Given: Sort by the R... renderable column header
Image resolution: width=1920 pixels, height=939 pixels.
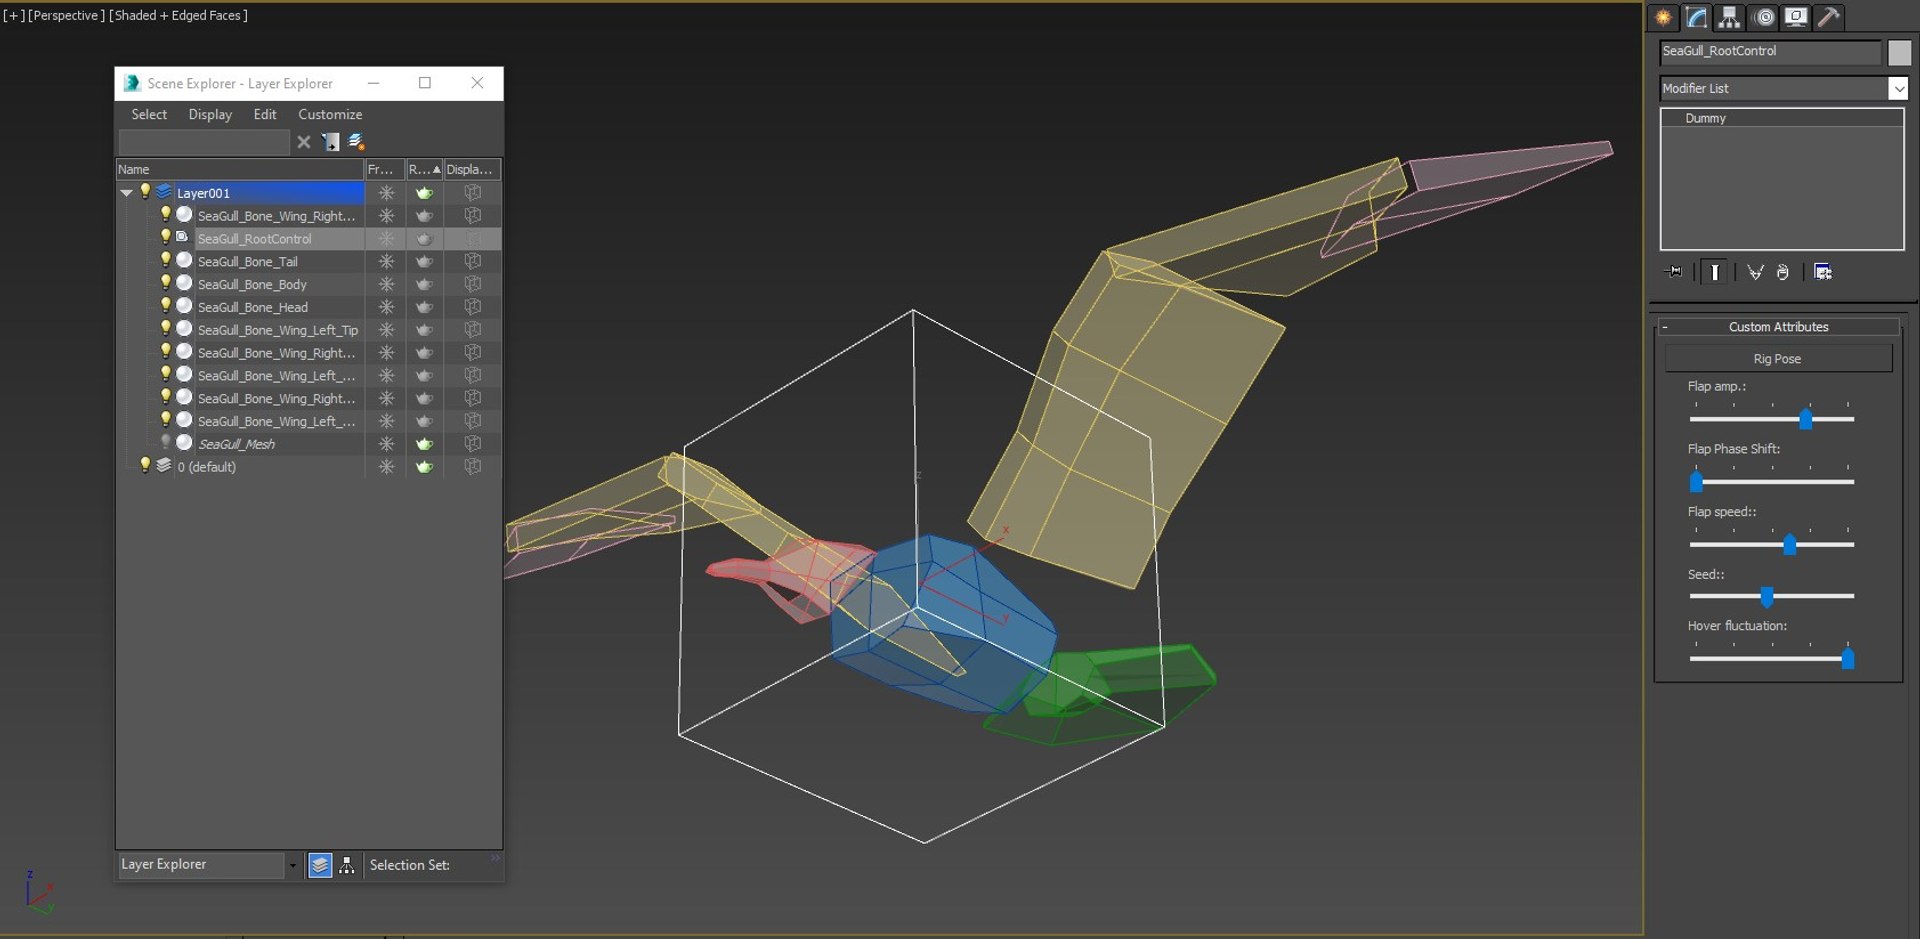Looking at the screenshot, I should 424,169.
